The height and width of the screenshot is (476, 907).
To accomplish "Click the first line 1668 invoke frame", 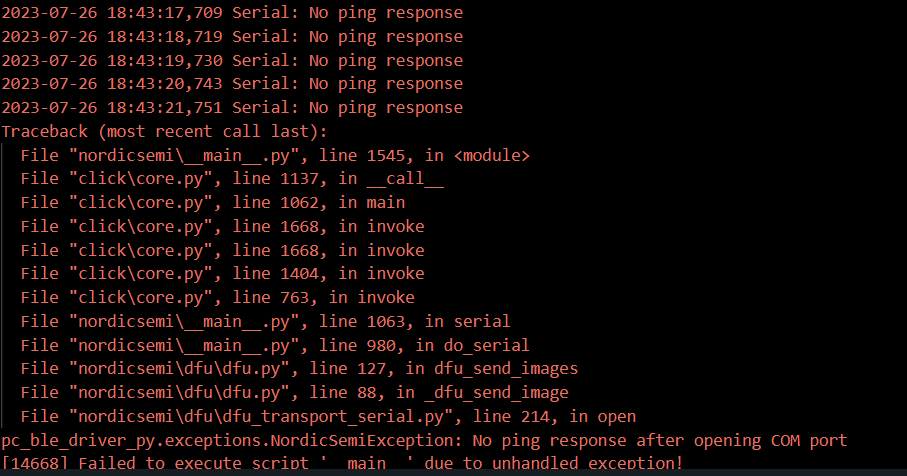I will [x=222, y=226].
